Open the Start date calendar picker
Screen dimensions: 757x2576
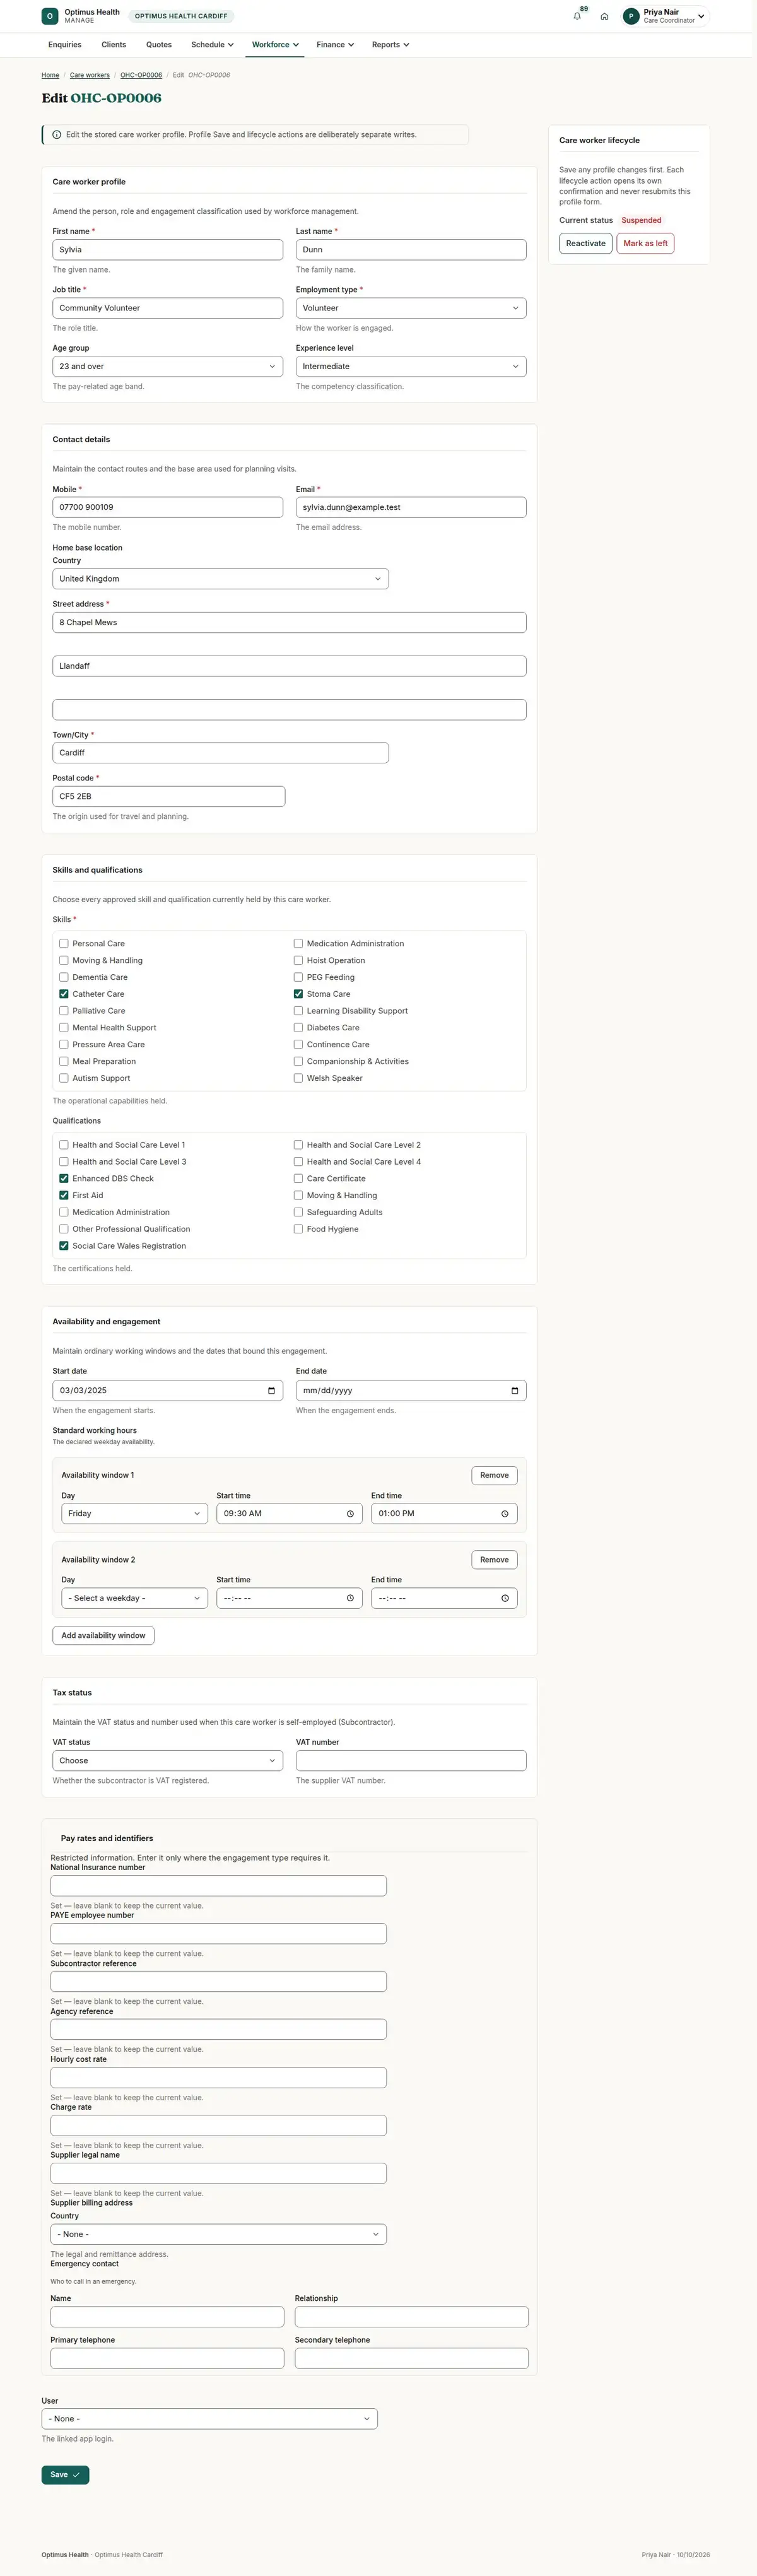pyautogui.click(x=271, y=1390)
